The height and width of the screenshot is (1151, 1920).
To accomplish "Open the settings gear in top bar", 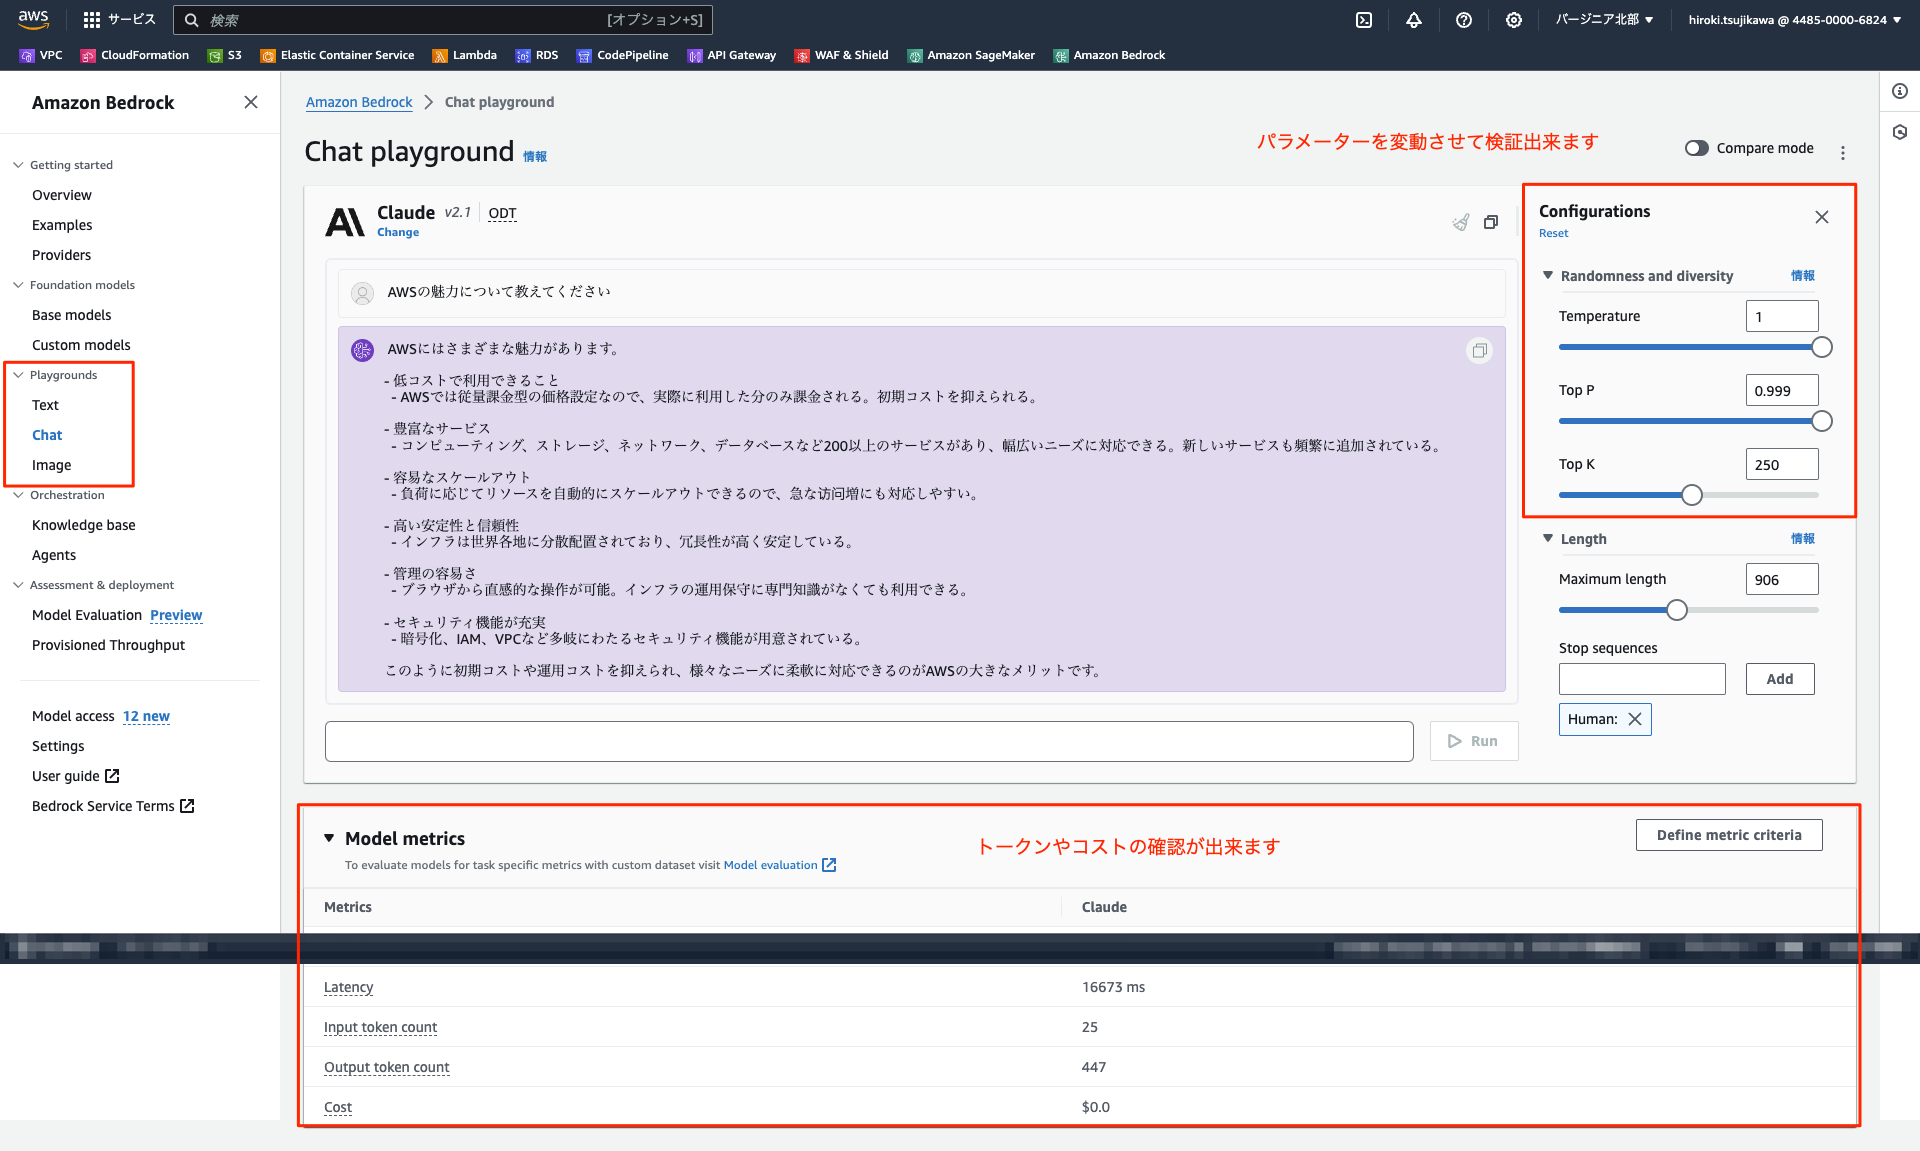I will click(x=1514, y=20).
